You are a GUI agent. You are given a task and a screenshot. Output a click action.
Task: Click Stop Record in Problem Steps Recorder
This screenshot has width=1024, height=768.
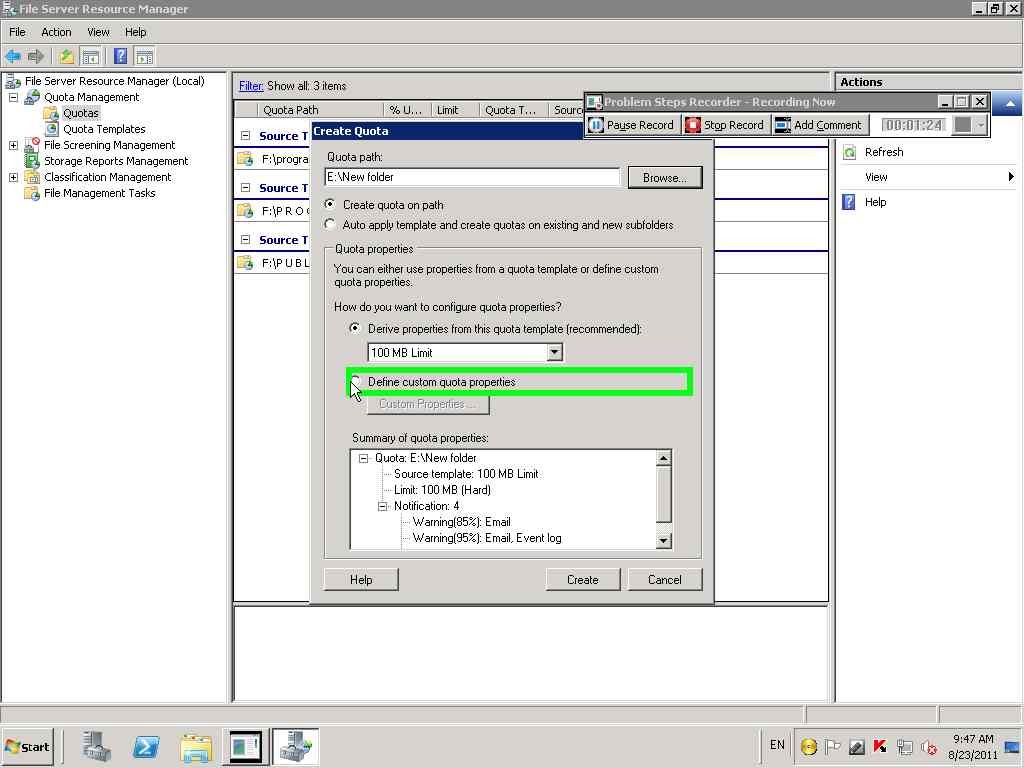[725, 124]
